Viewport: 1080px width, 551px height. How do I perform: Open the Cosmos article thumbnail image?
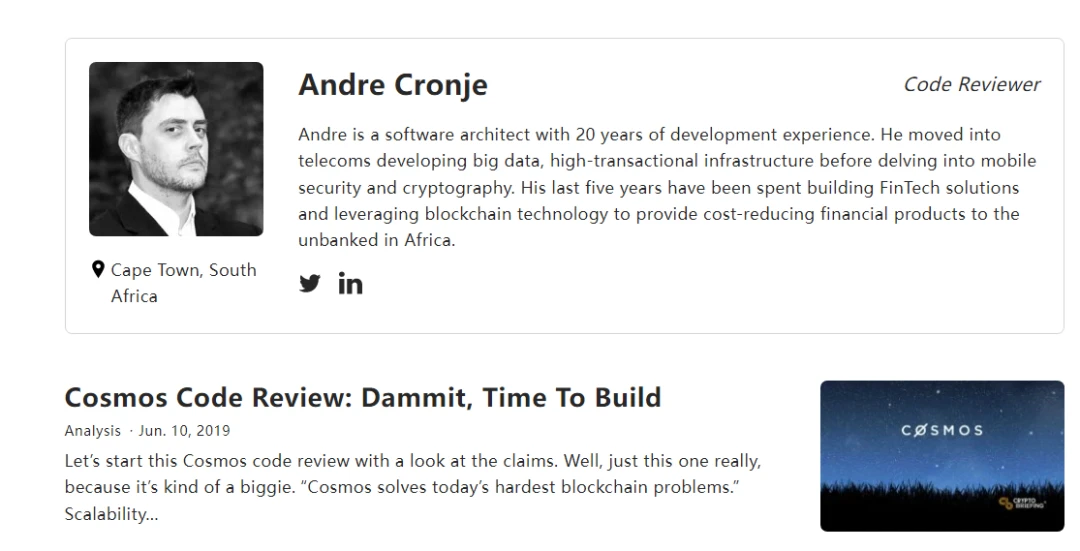coord(942,455)
